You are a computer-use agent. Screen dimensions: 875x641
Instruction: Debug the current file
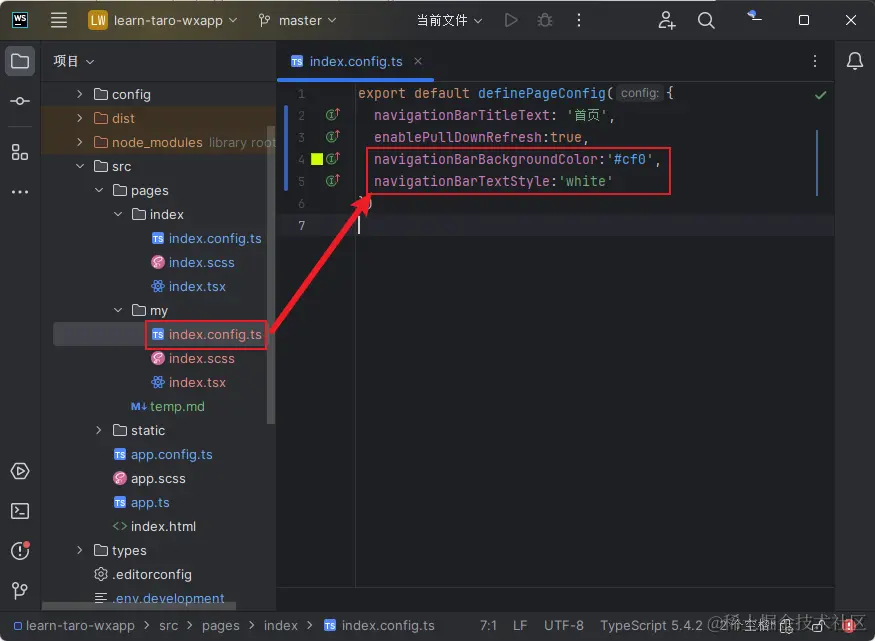coord(545,20)
